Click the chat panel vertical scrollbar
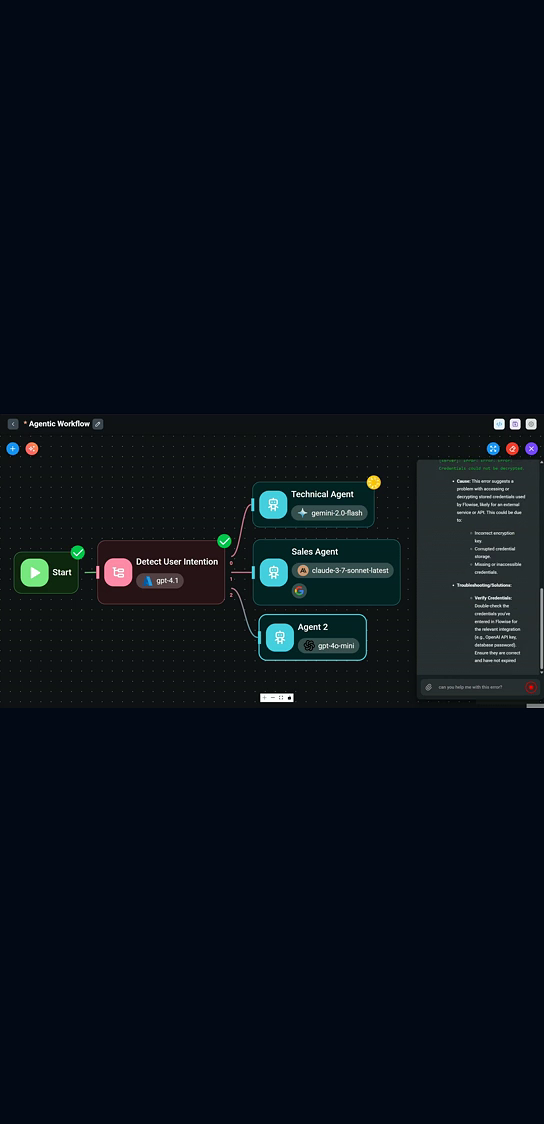This screenshot has width=544, height=1124. click(x=541, y=629)
